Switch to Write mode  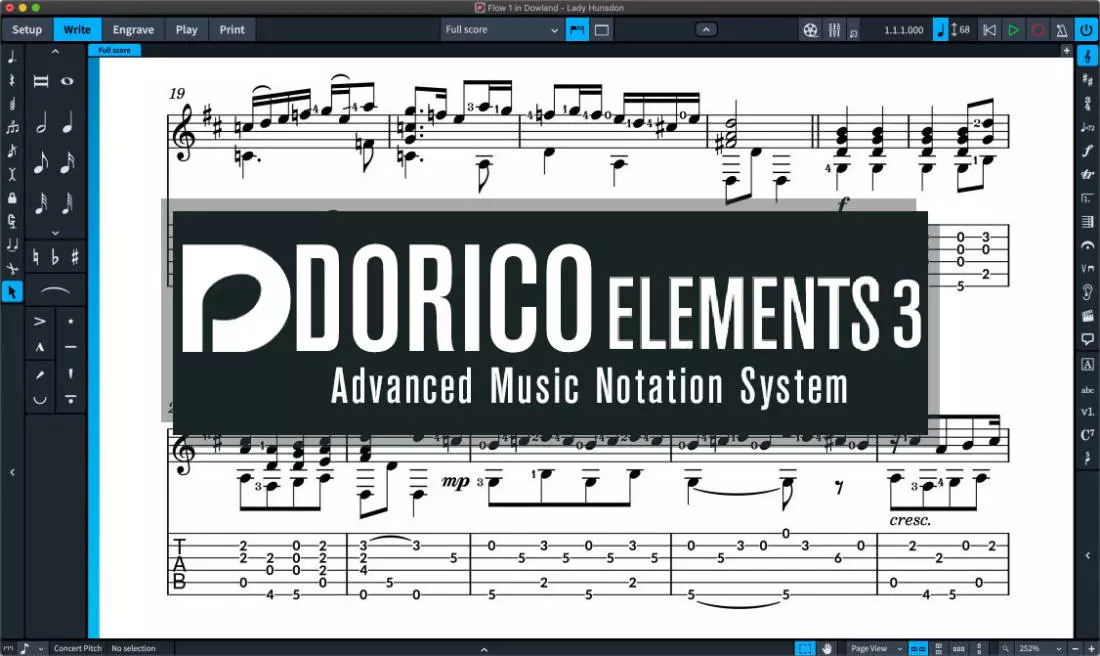pos(77,29)
